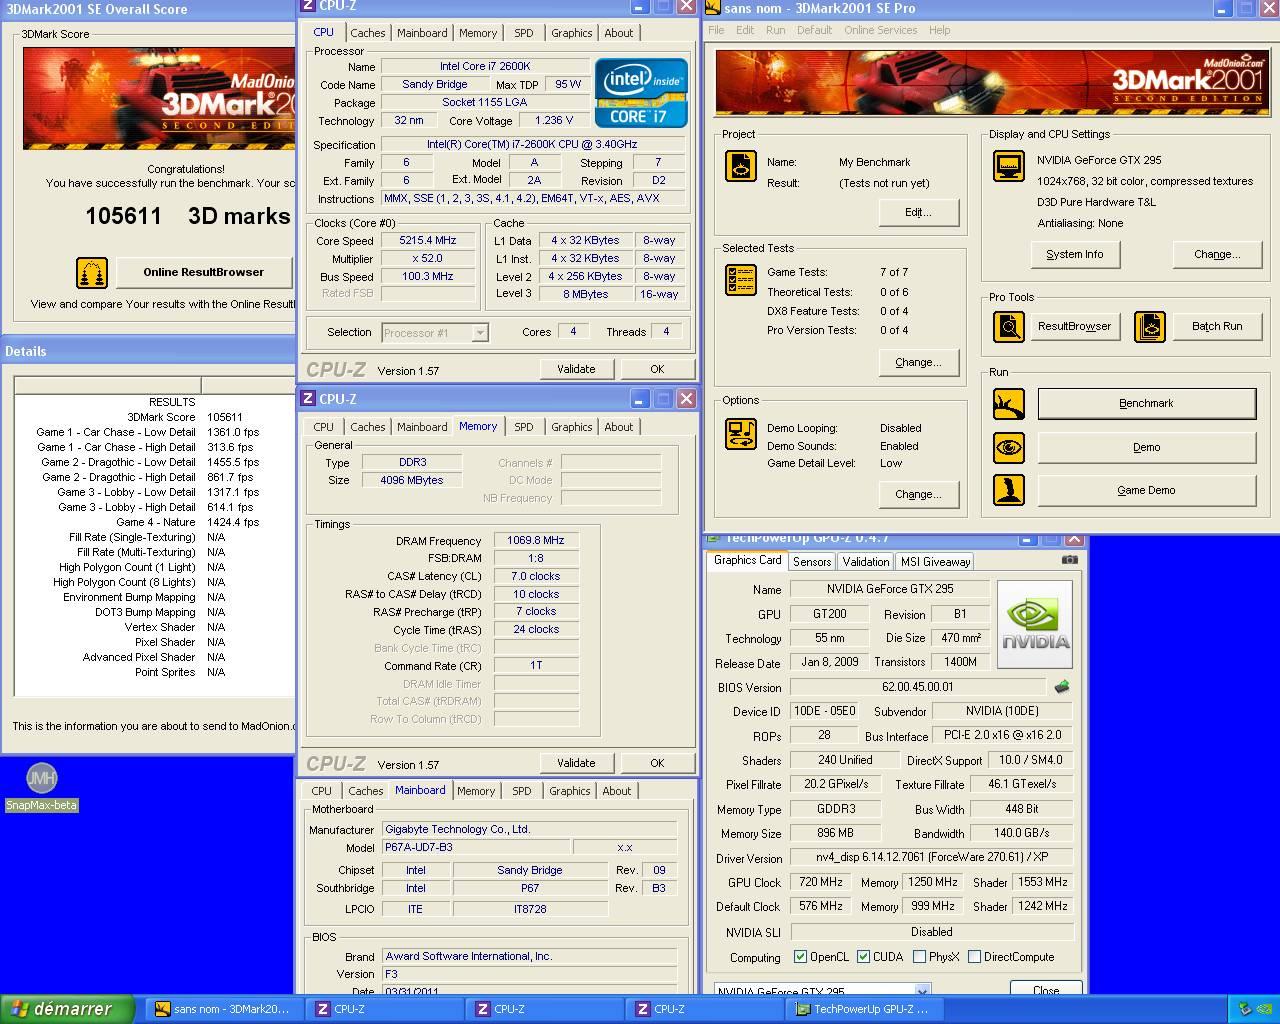Click OK in the Memory CPU-Z window
This screenshot has width=1280, height=1024.
(657, 763)
